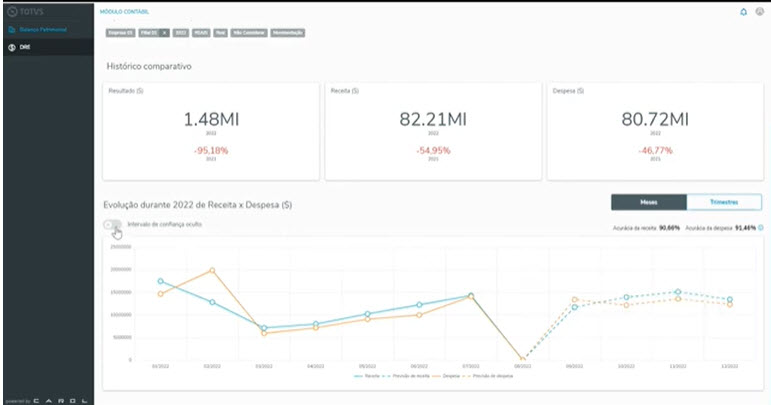Switch to the Trimestres view tab
Screen dimensions: 771x405
click(x=723, y=202)
